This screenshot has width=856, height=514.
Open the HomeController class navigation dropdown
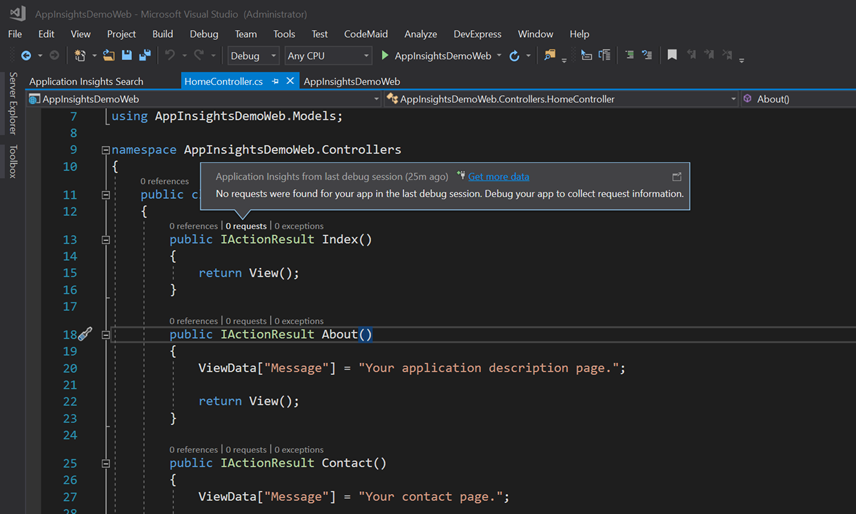(x=561, y=99)
